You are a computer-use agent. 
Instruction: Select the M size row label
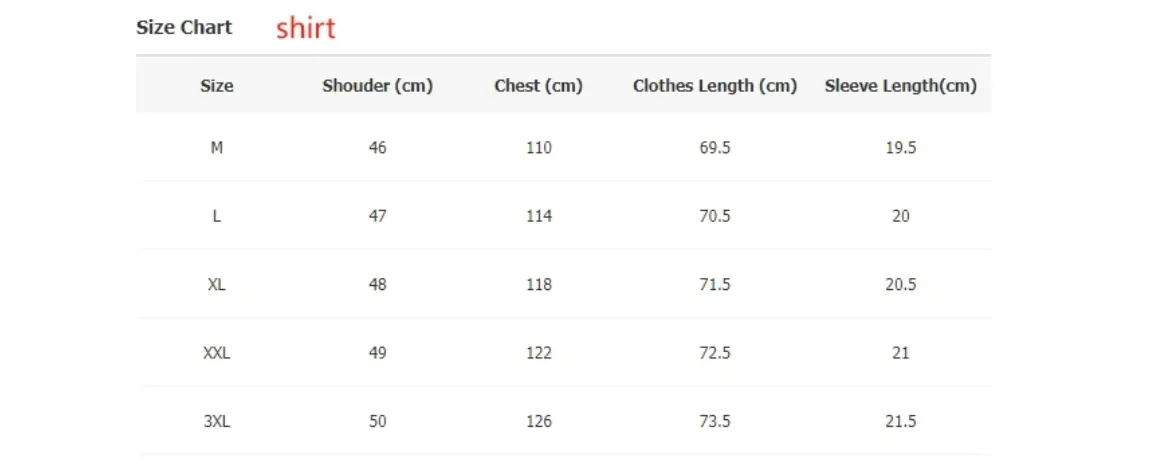coord(216,148)
